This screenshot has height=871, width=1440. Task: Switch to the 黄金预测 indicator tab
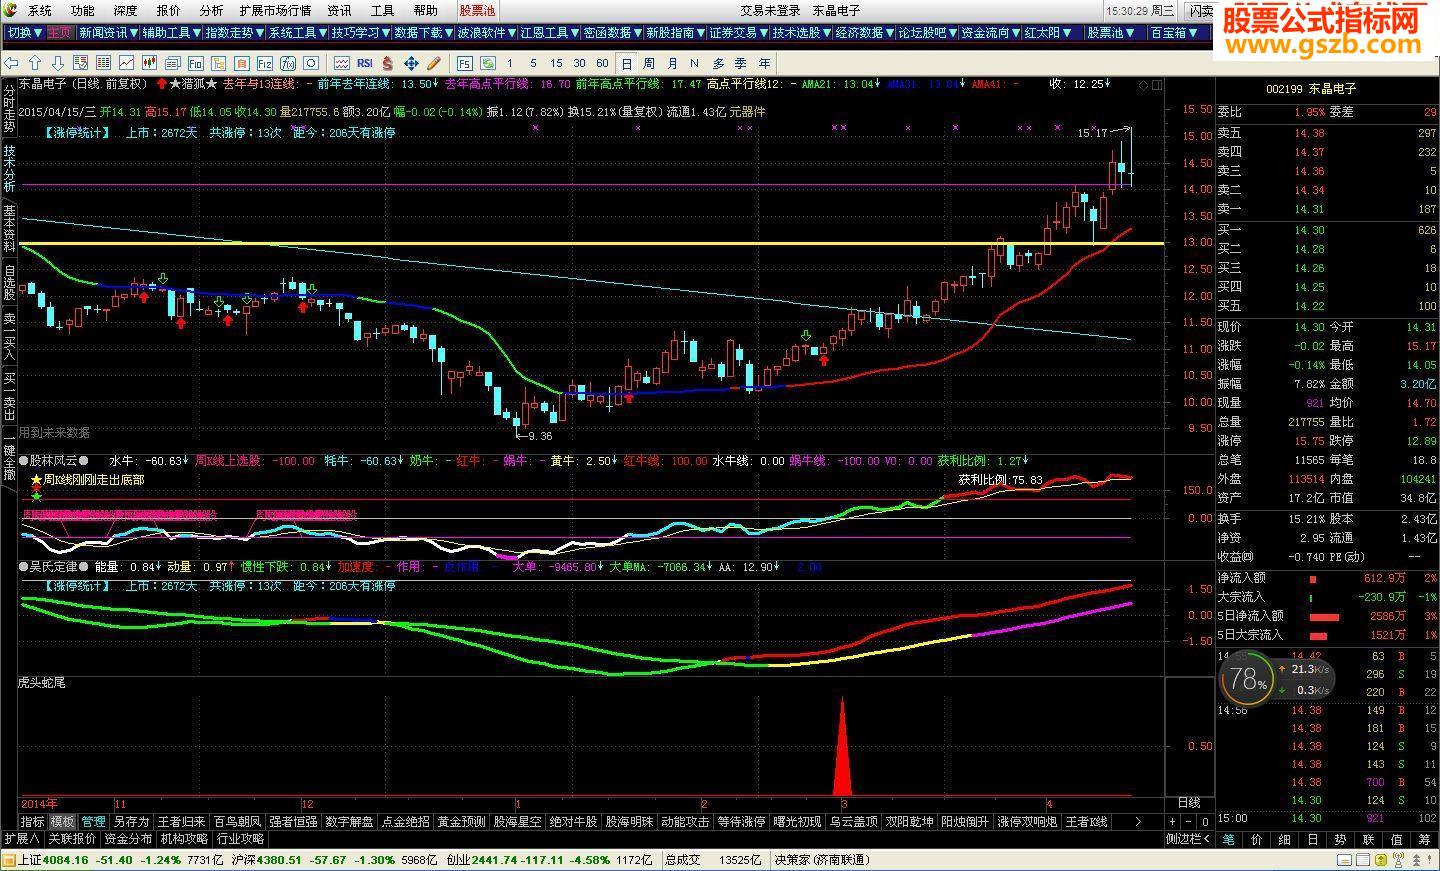[x=461, y=822]
